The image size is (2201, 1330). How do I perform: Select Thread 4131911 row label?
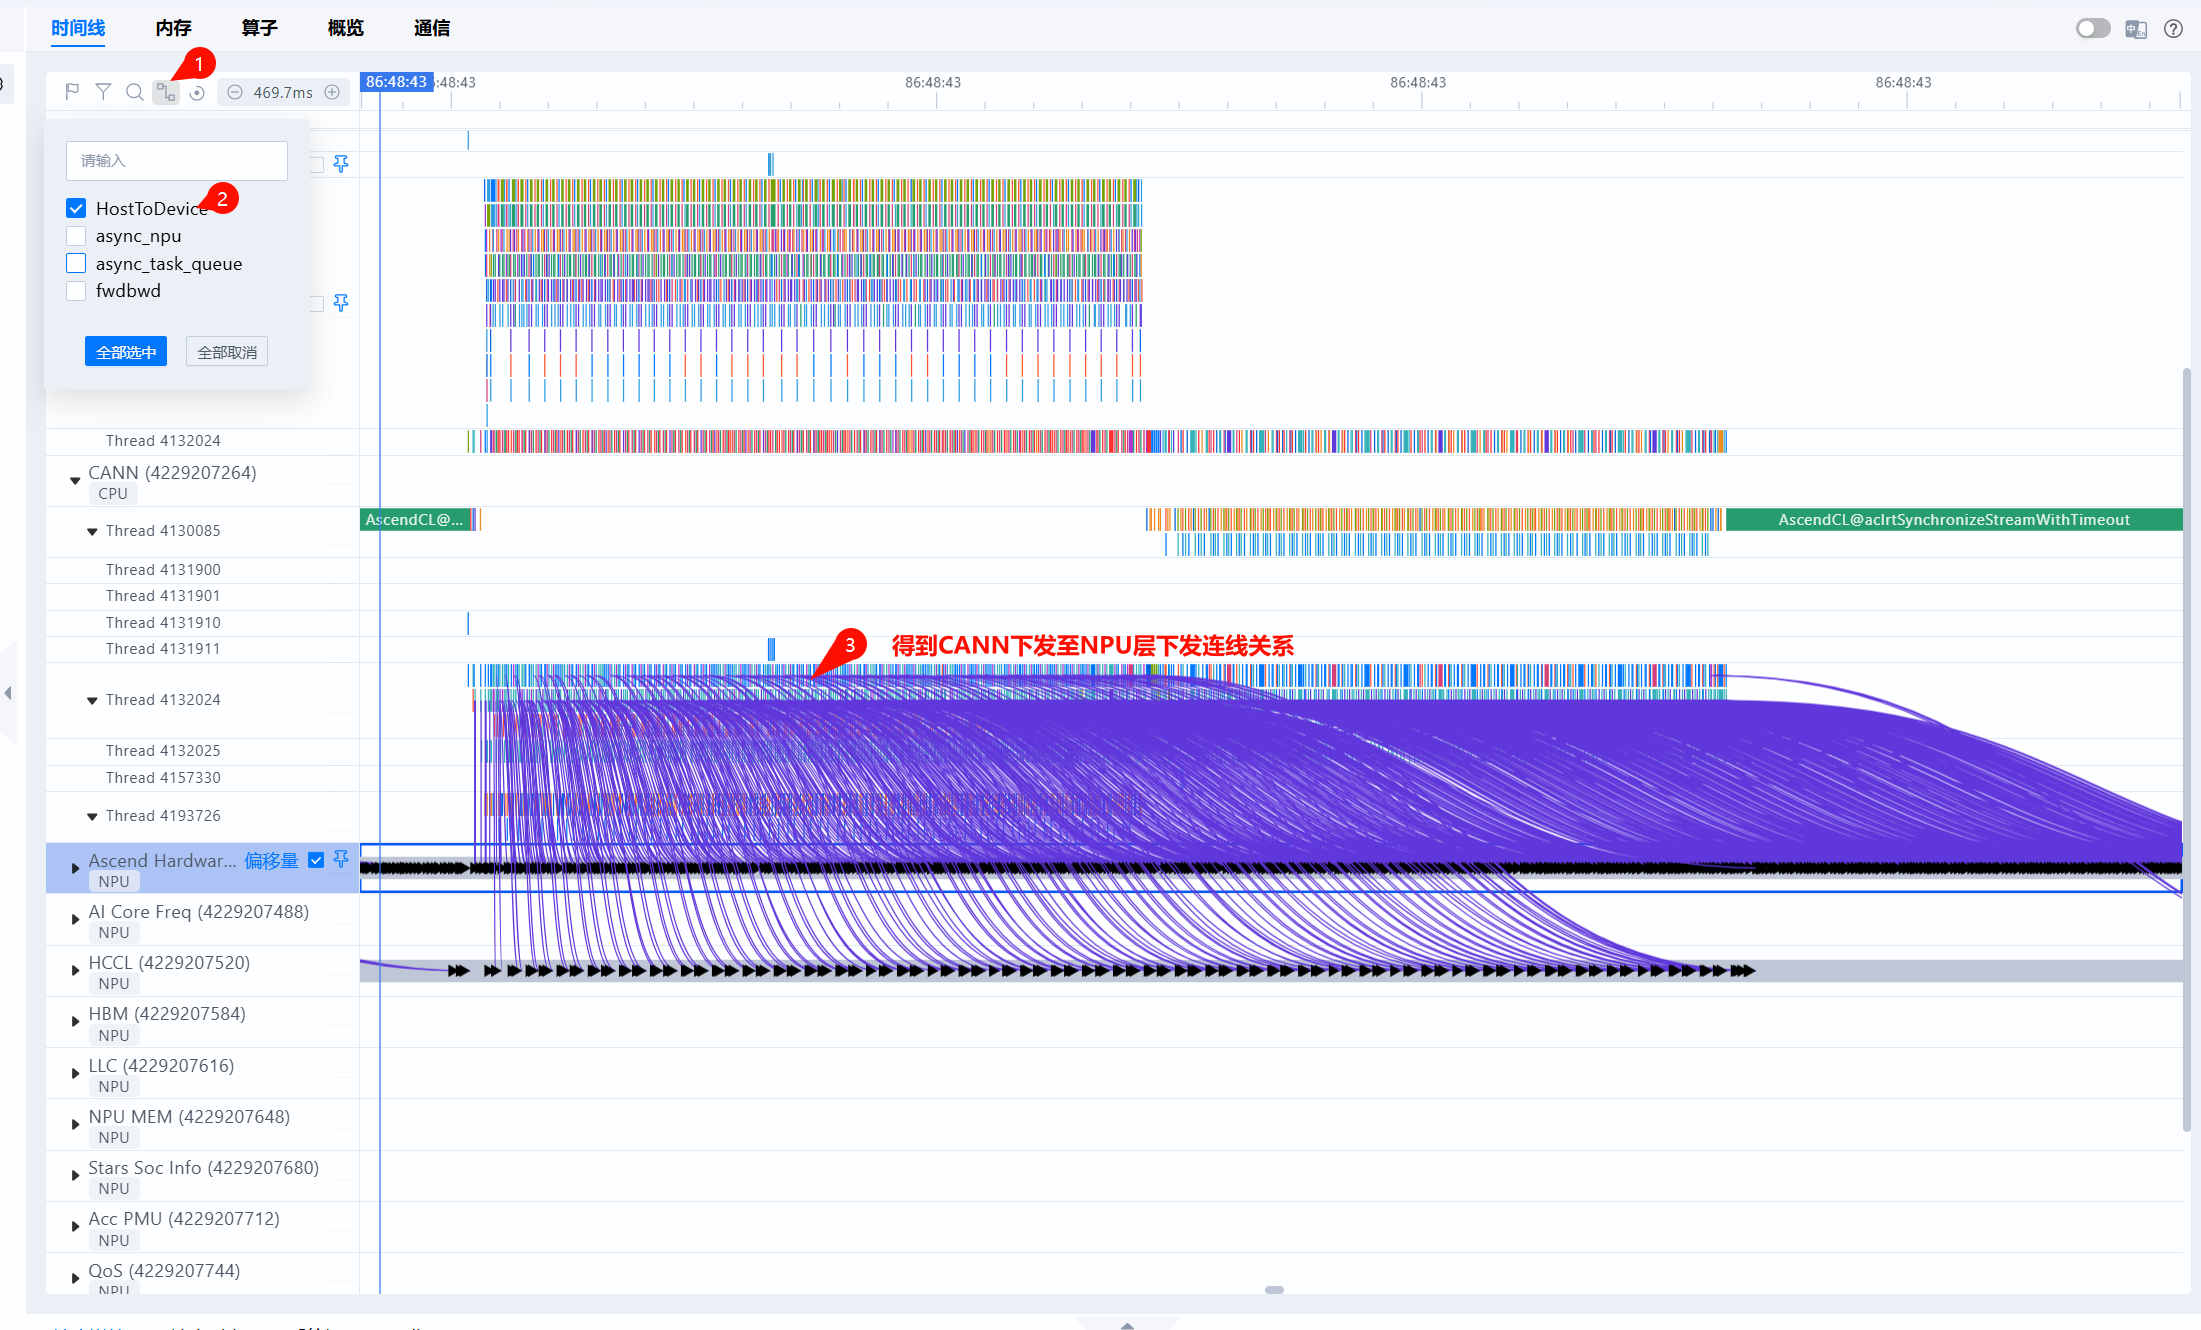[x=163, y=649]
